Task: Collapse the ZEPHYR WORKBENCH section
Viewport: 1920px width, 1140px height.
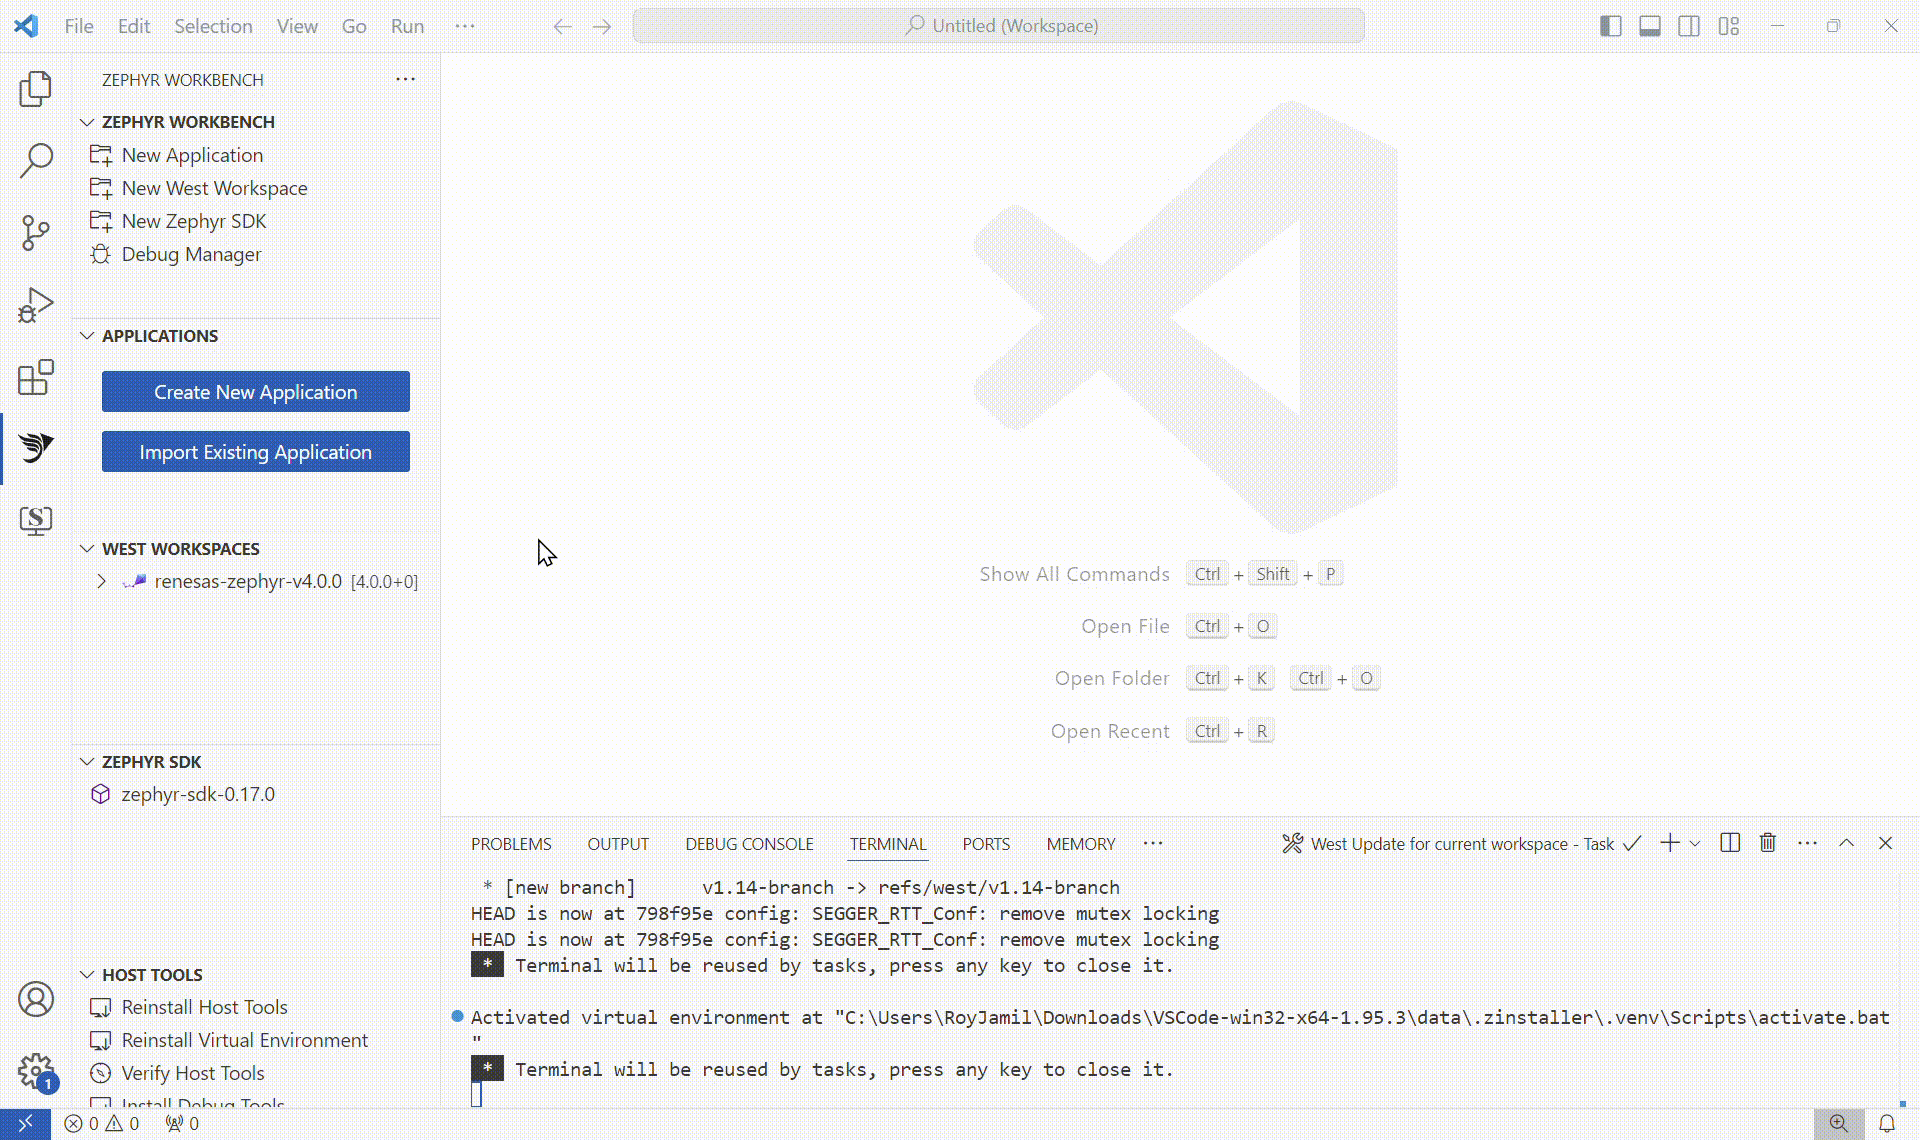Action: (87, 121)
